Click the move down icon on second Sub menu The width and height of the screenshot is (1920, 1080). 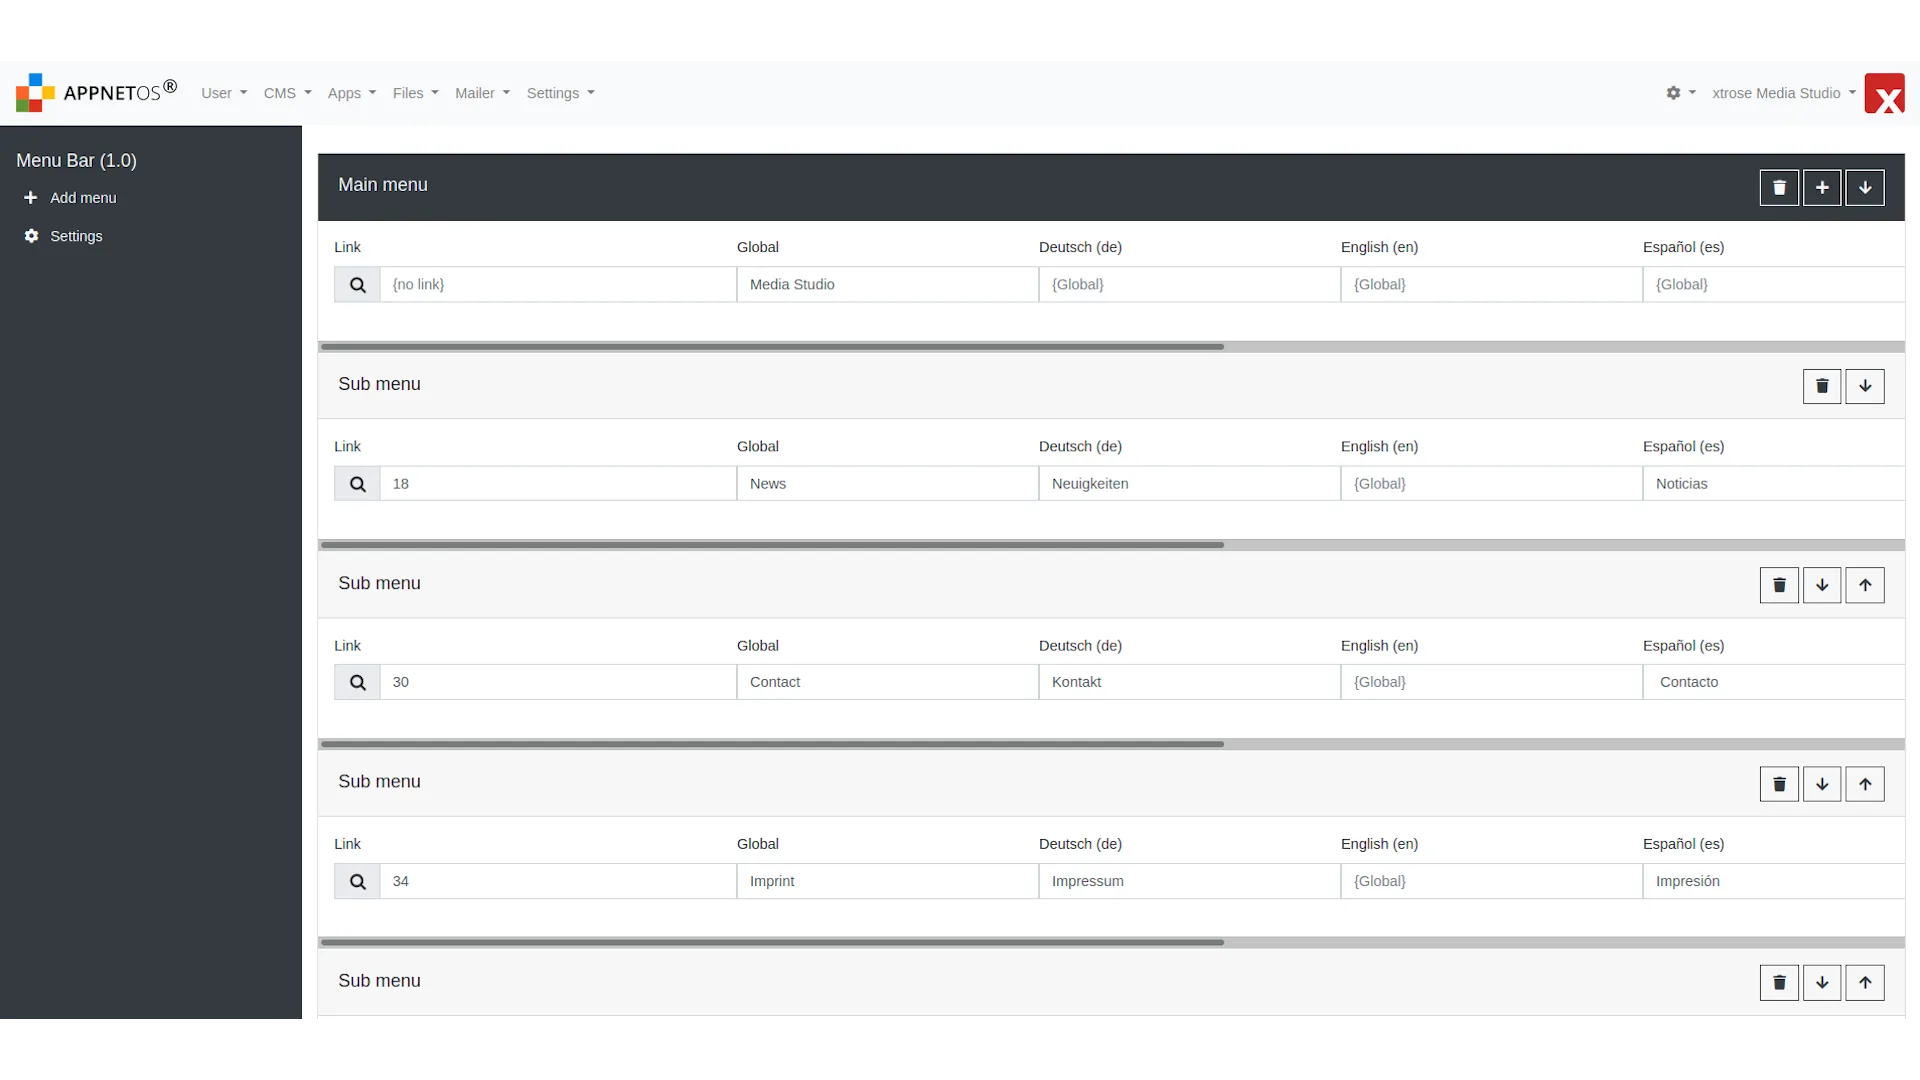[1822, 584]
